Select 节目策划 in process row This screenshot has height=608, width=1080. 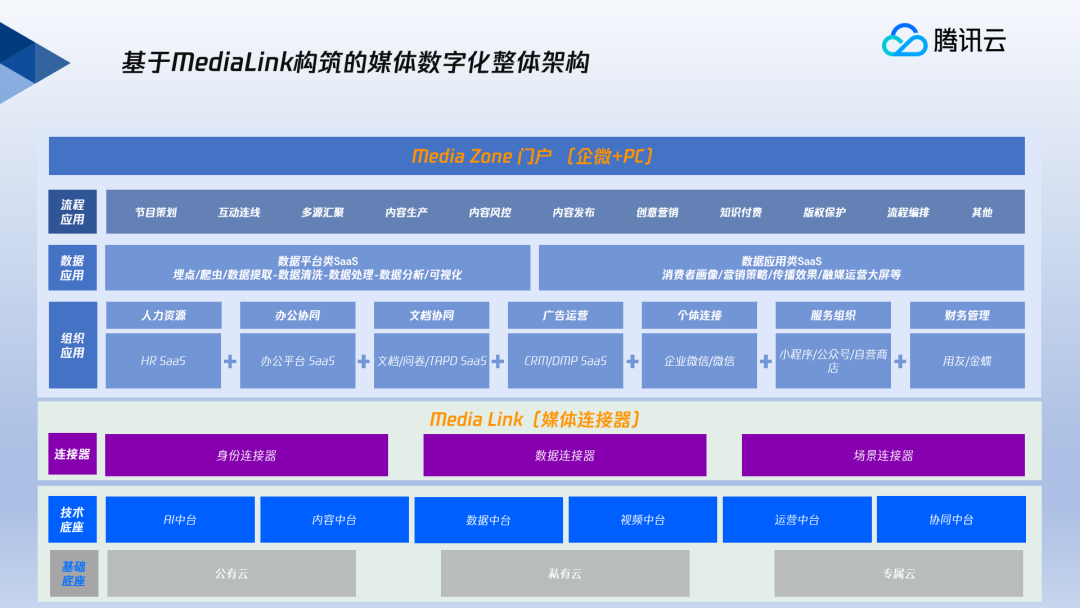point(156,212)
